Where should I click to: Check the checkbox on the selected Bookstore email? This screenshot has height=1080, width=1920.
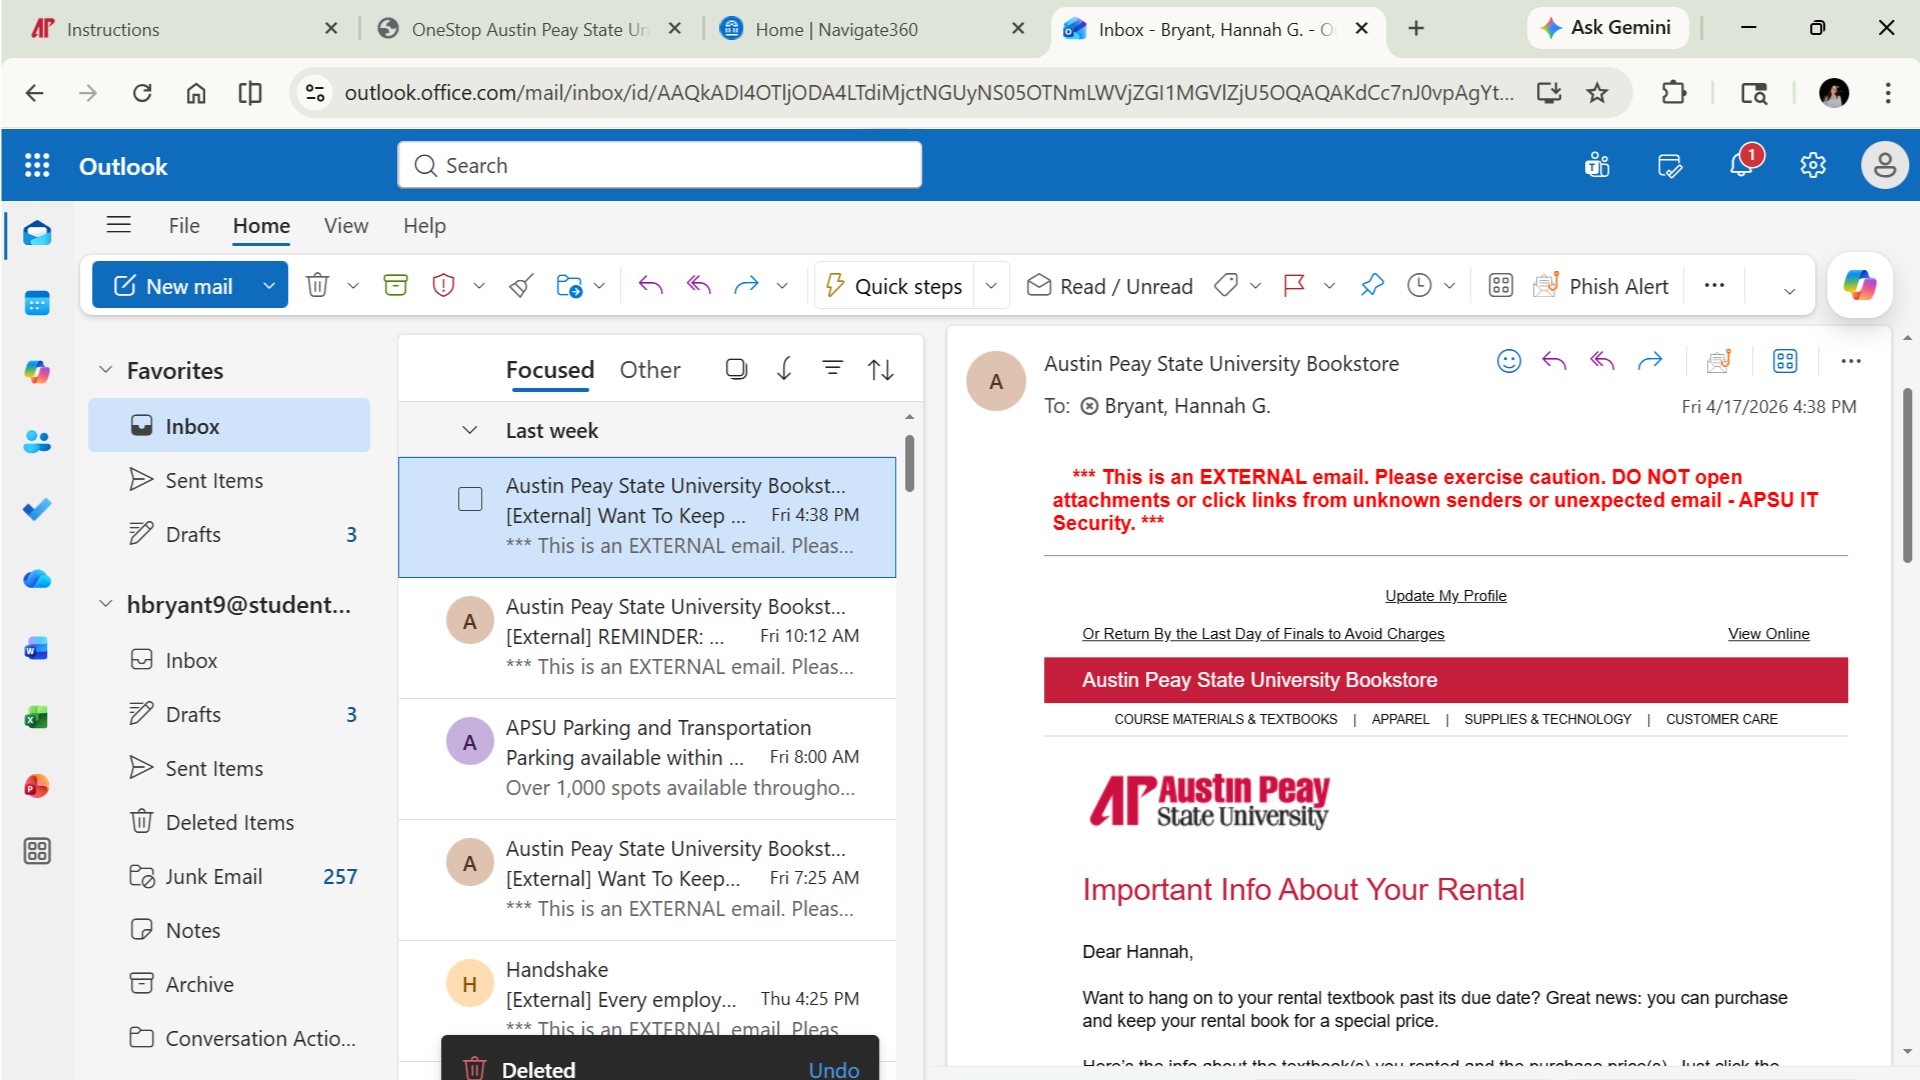470,498
